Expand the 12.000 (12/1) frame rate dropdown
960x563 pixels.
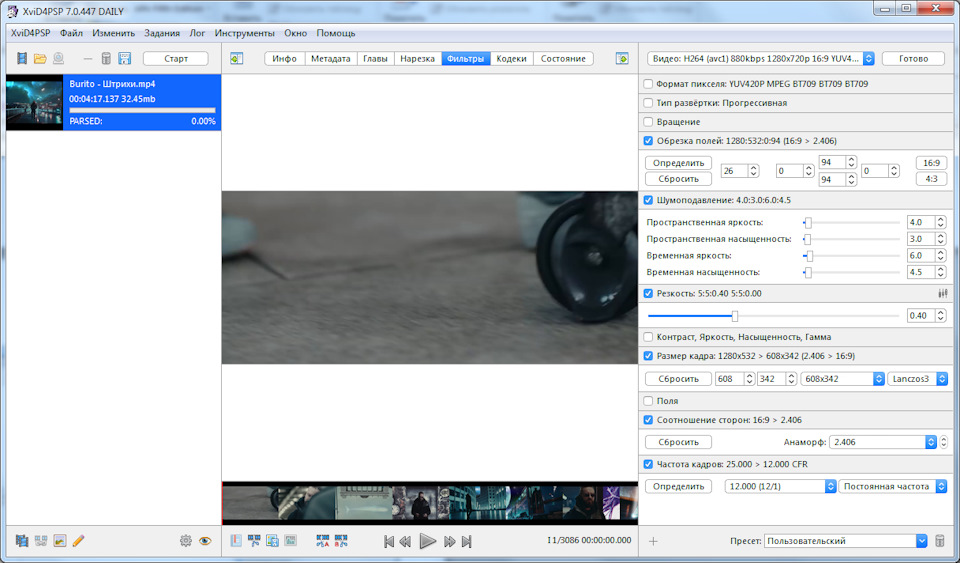(x=779, y=486)
